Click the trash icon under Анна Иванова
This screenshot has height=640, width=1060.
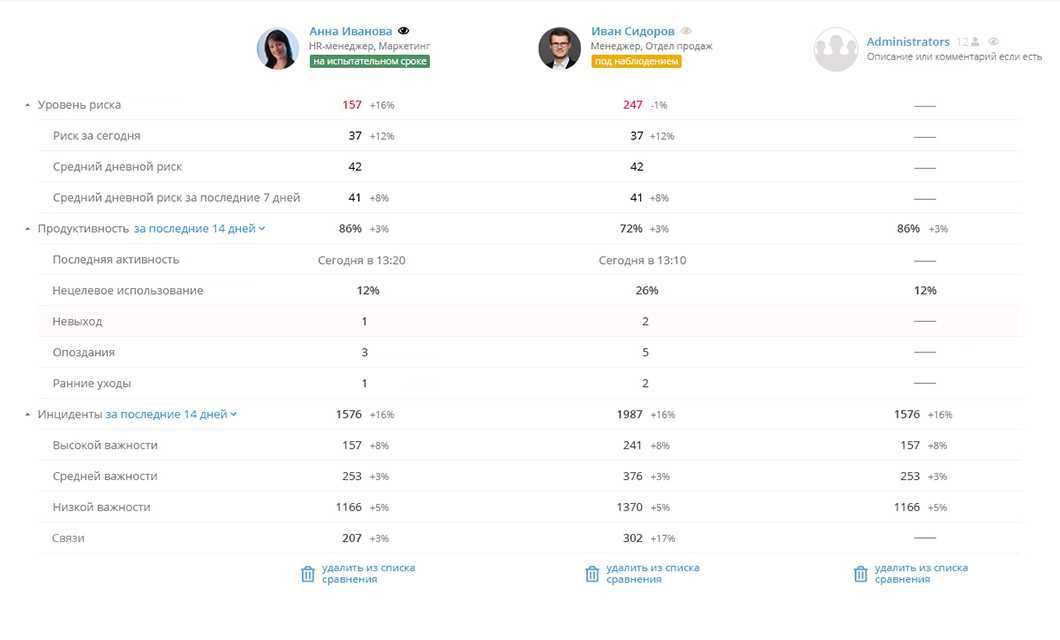click(x=308, y=574)
